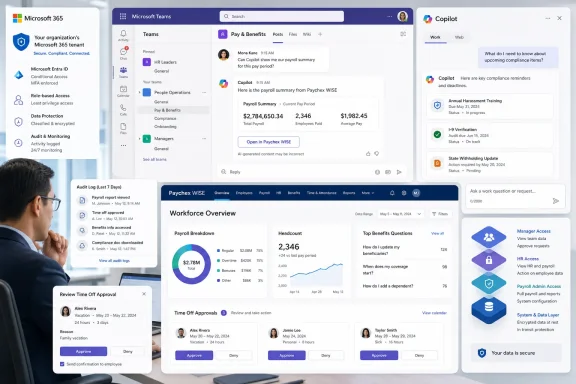Viewport: 576px width, 384px height.
Task: Send the reply in Pay & Benefits channel
Action: tap(399, 172)
